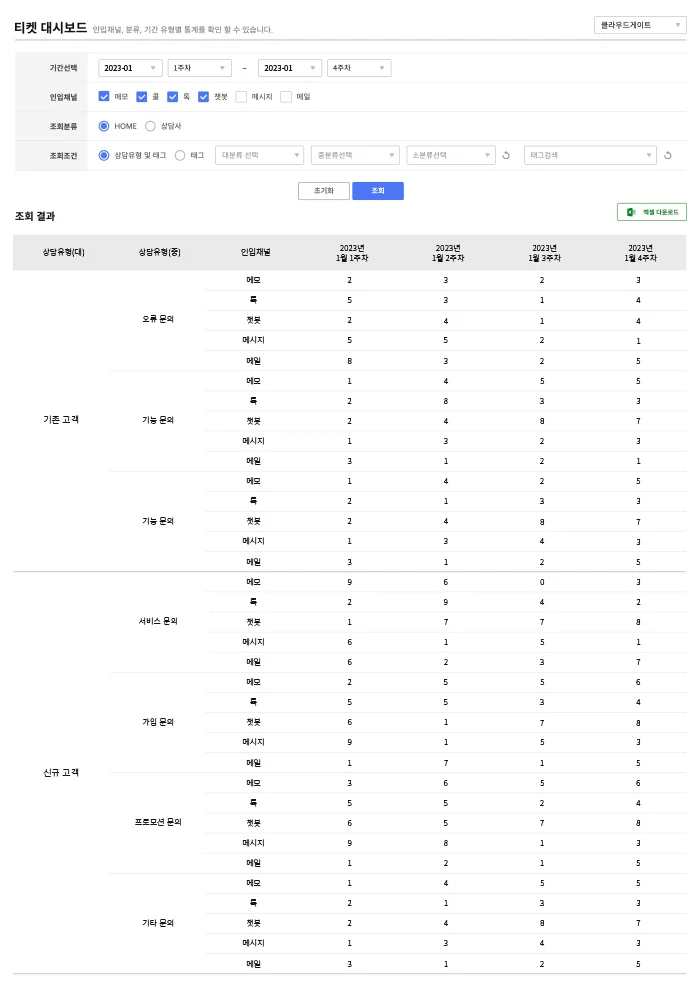Open the 1주차 week dropdown
This screenshot has height=992, width=700.
coord(198,68)
